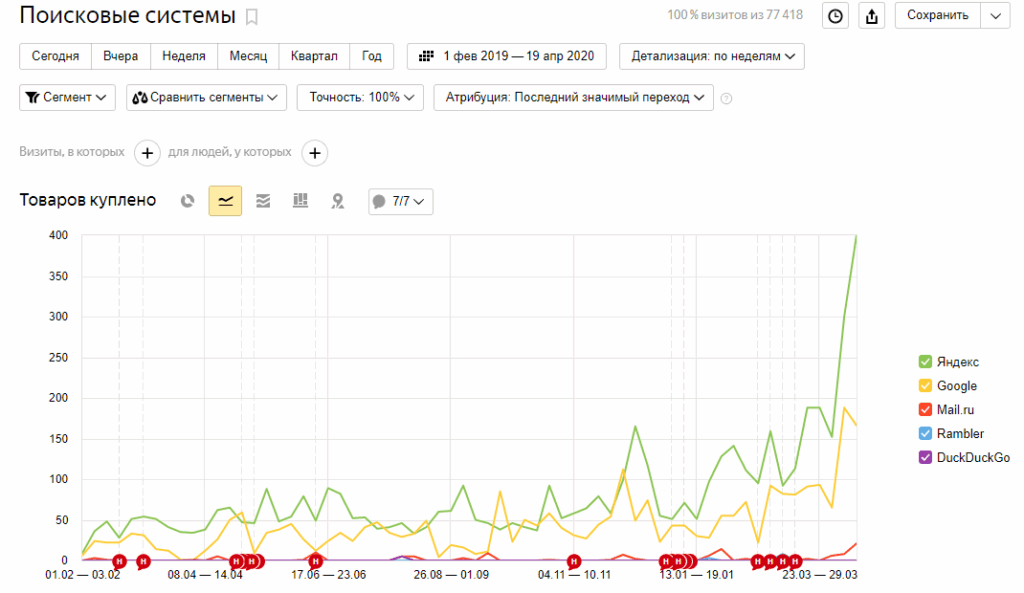The width and height of the screenshot is (1024, 593).
Task: Switch to stacked area chart view
Action: (x=263, y=201)
